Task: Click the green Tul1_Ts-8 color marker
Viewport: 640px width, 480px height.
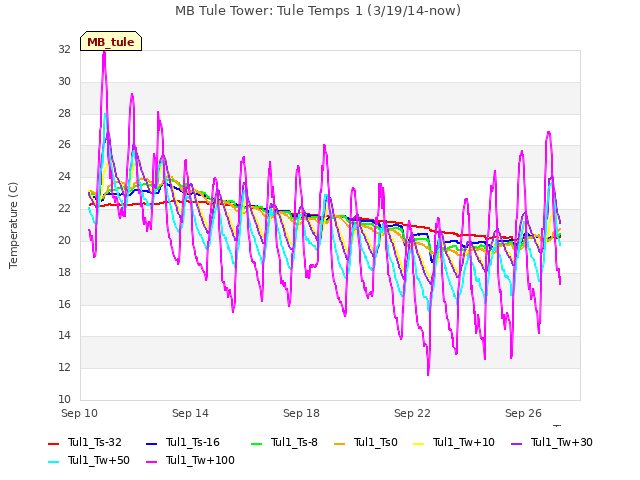Action: 256,443
